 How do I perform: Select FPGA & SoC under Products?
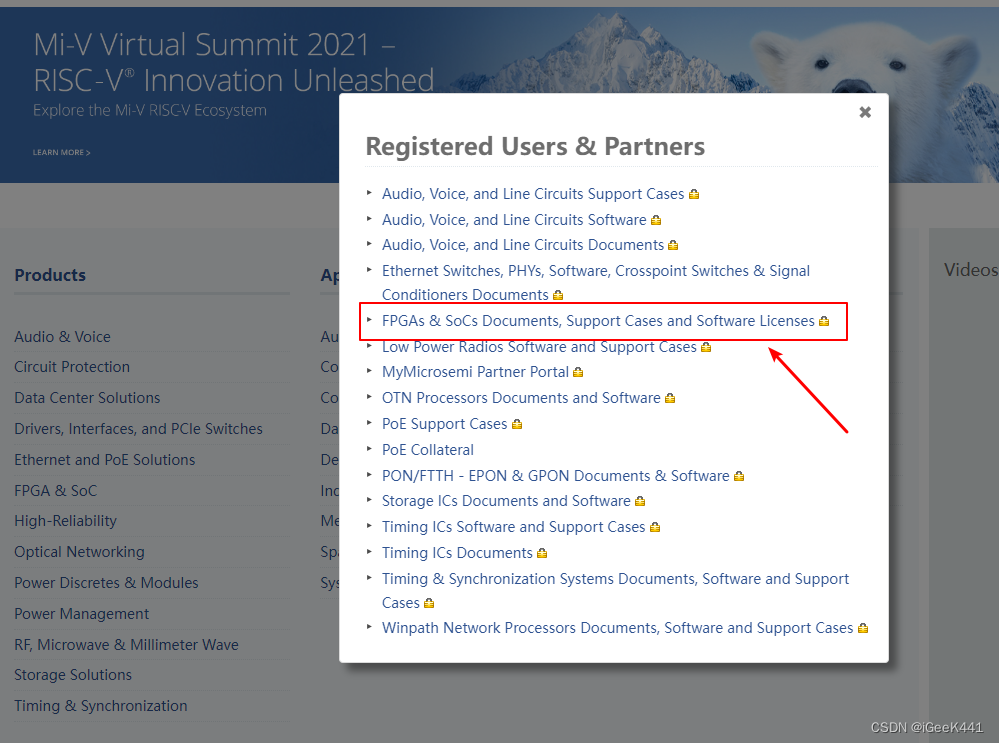pyautogui.click(x=55, y=491)
